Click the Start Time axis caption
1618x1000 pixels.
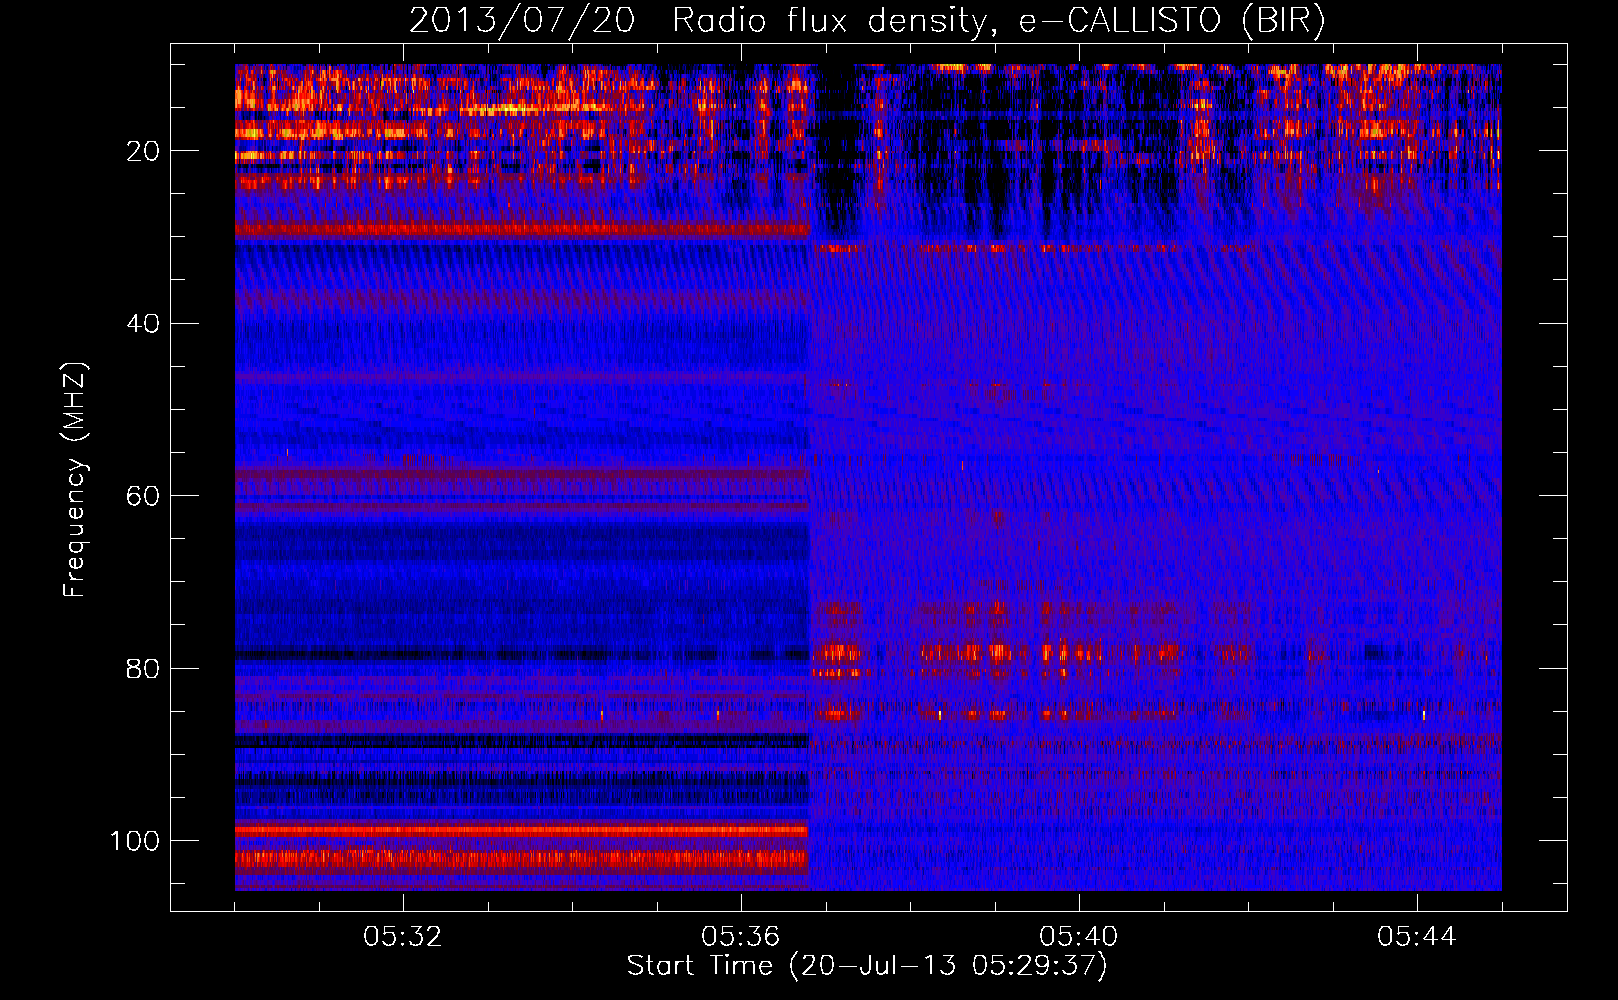coord(867,966)
